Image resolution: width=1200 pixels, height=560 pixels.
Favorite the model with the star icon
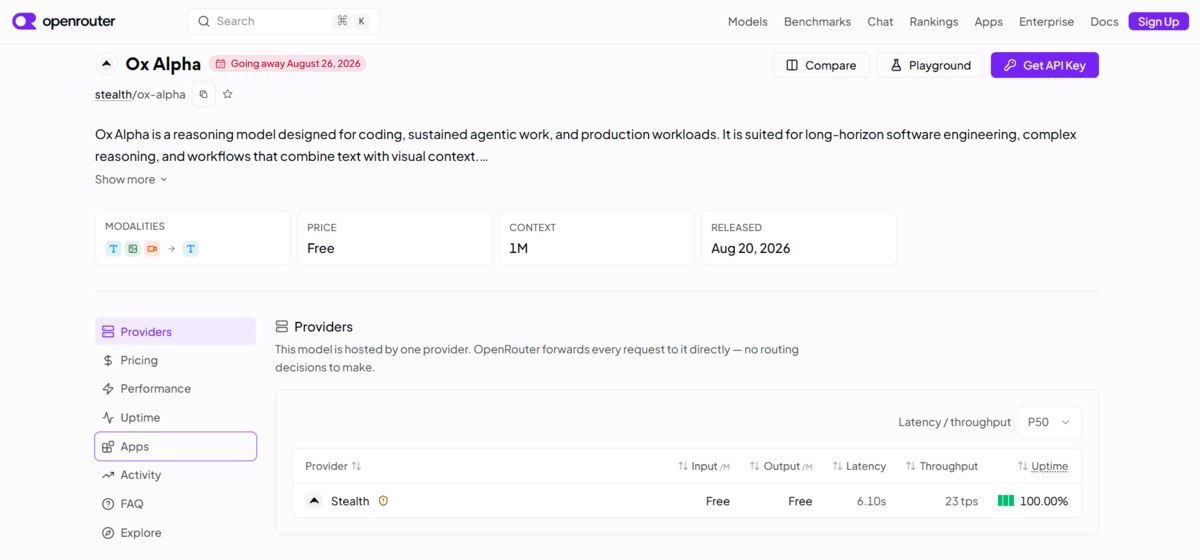tap(228, 94)
